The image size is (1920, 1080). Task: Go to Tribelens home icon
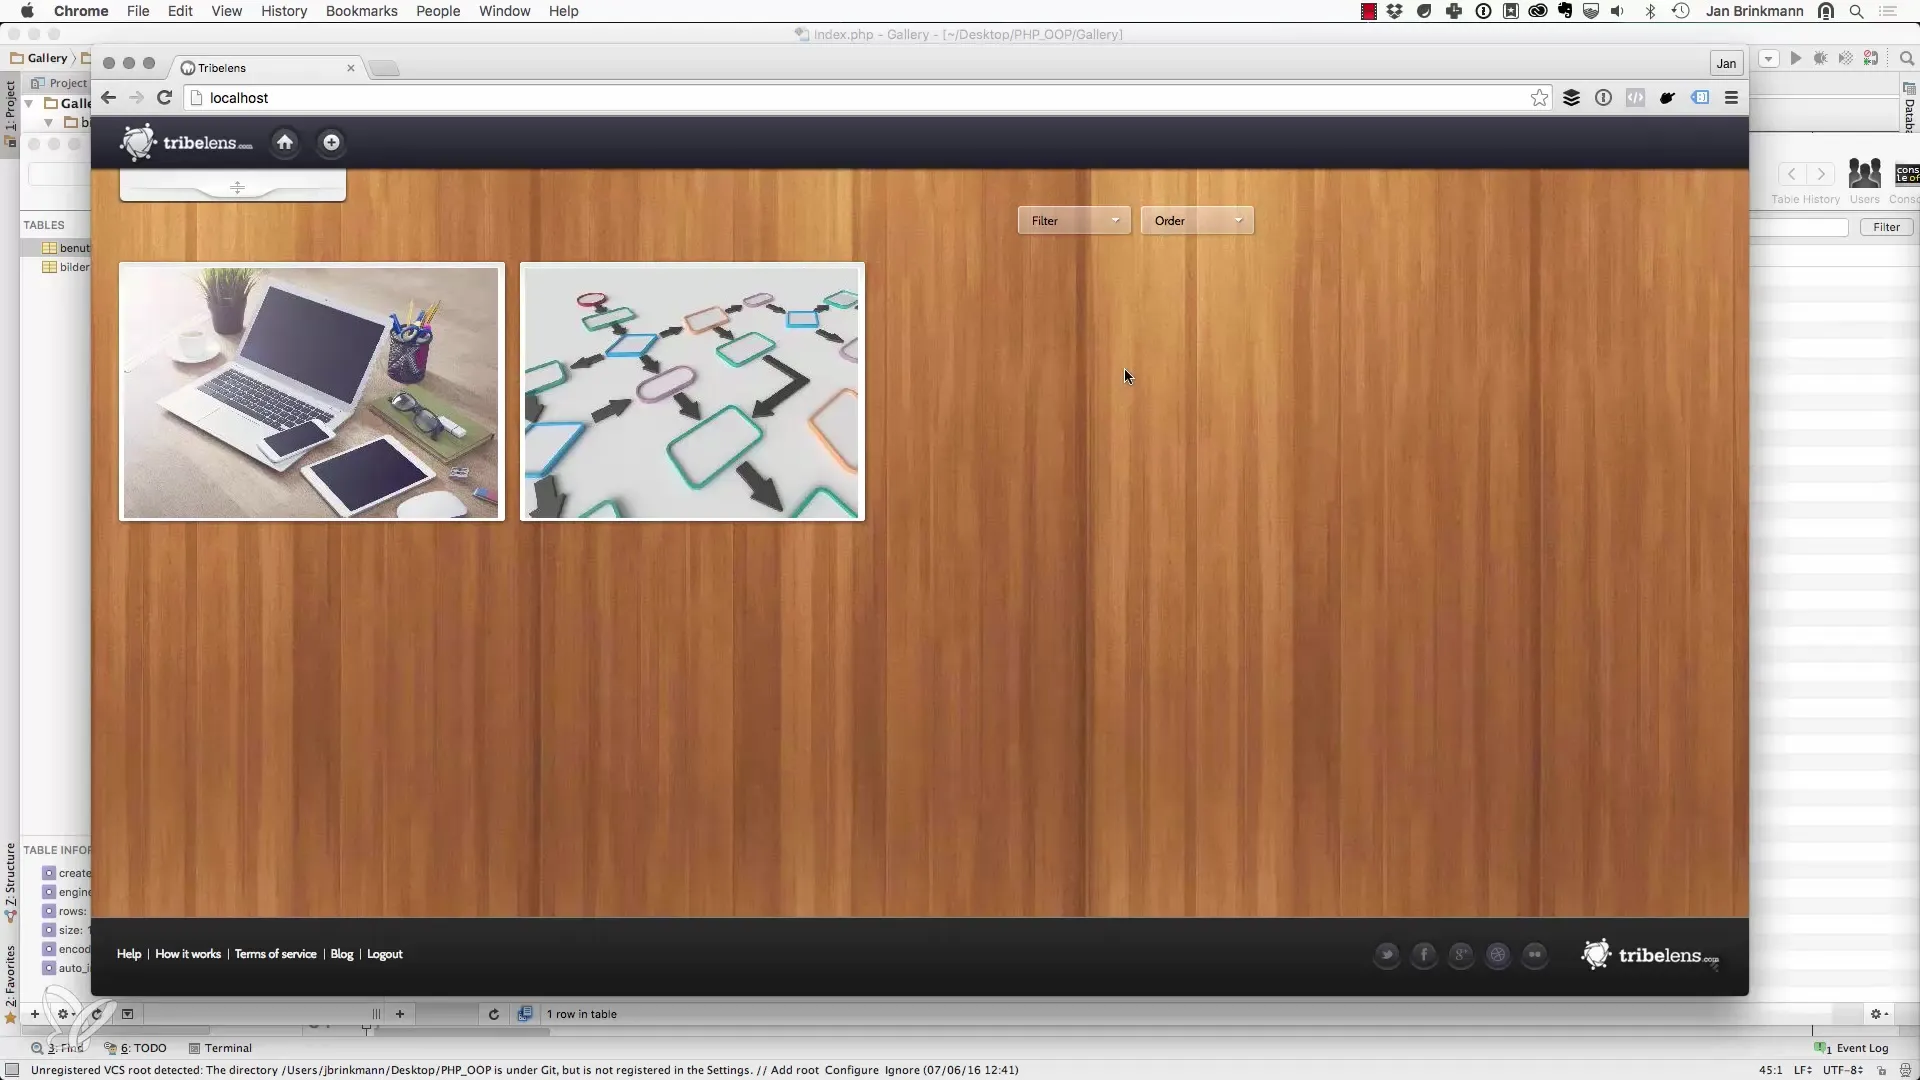coord(285,143)
